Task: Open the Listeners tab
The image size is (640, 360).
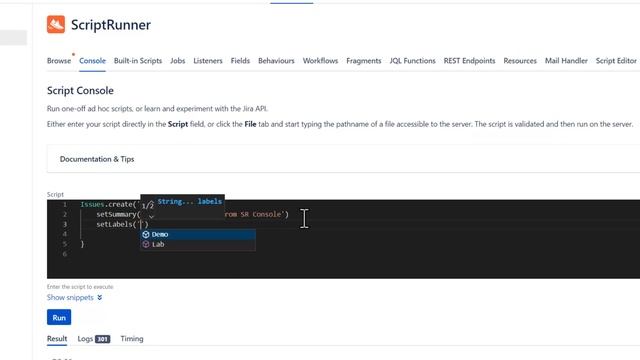Action: [208, 61]
